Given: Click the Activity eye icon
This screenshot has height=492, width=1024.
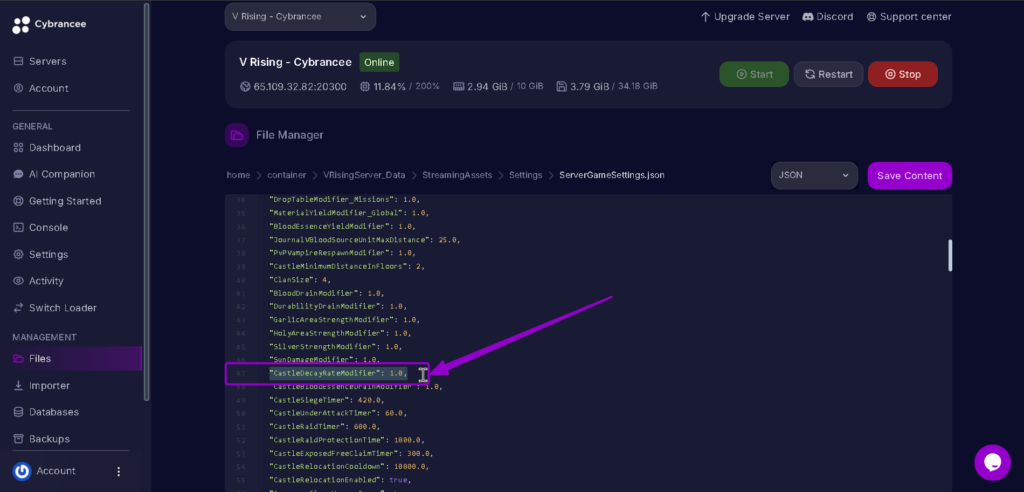Looking at the screenshot, I should pos(18,281).
